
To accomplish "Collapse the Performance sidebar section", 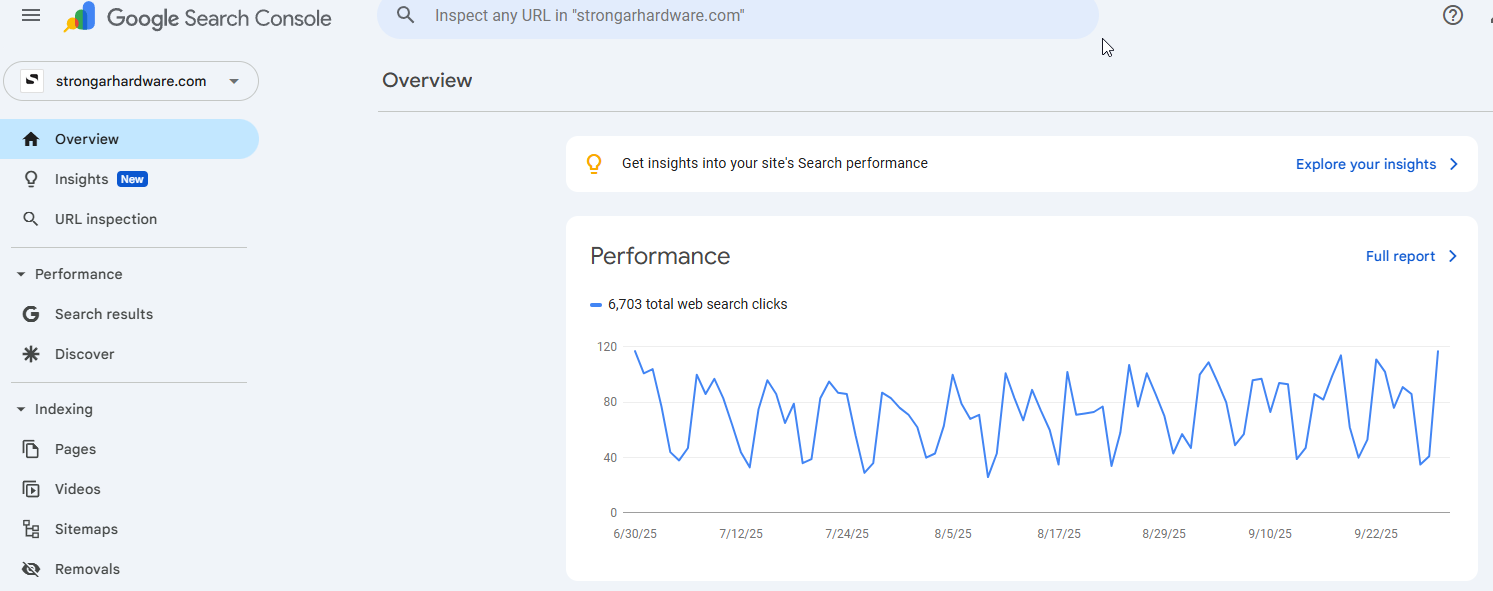I will pos(21,274).
